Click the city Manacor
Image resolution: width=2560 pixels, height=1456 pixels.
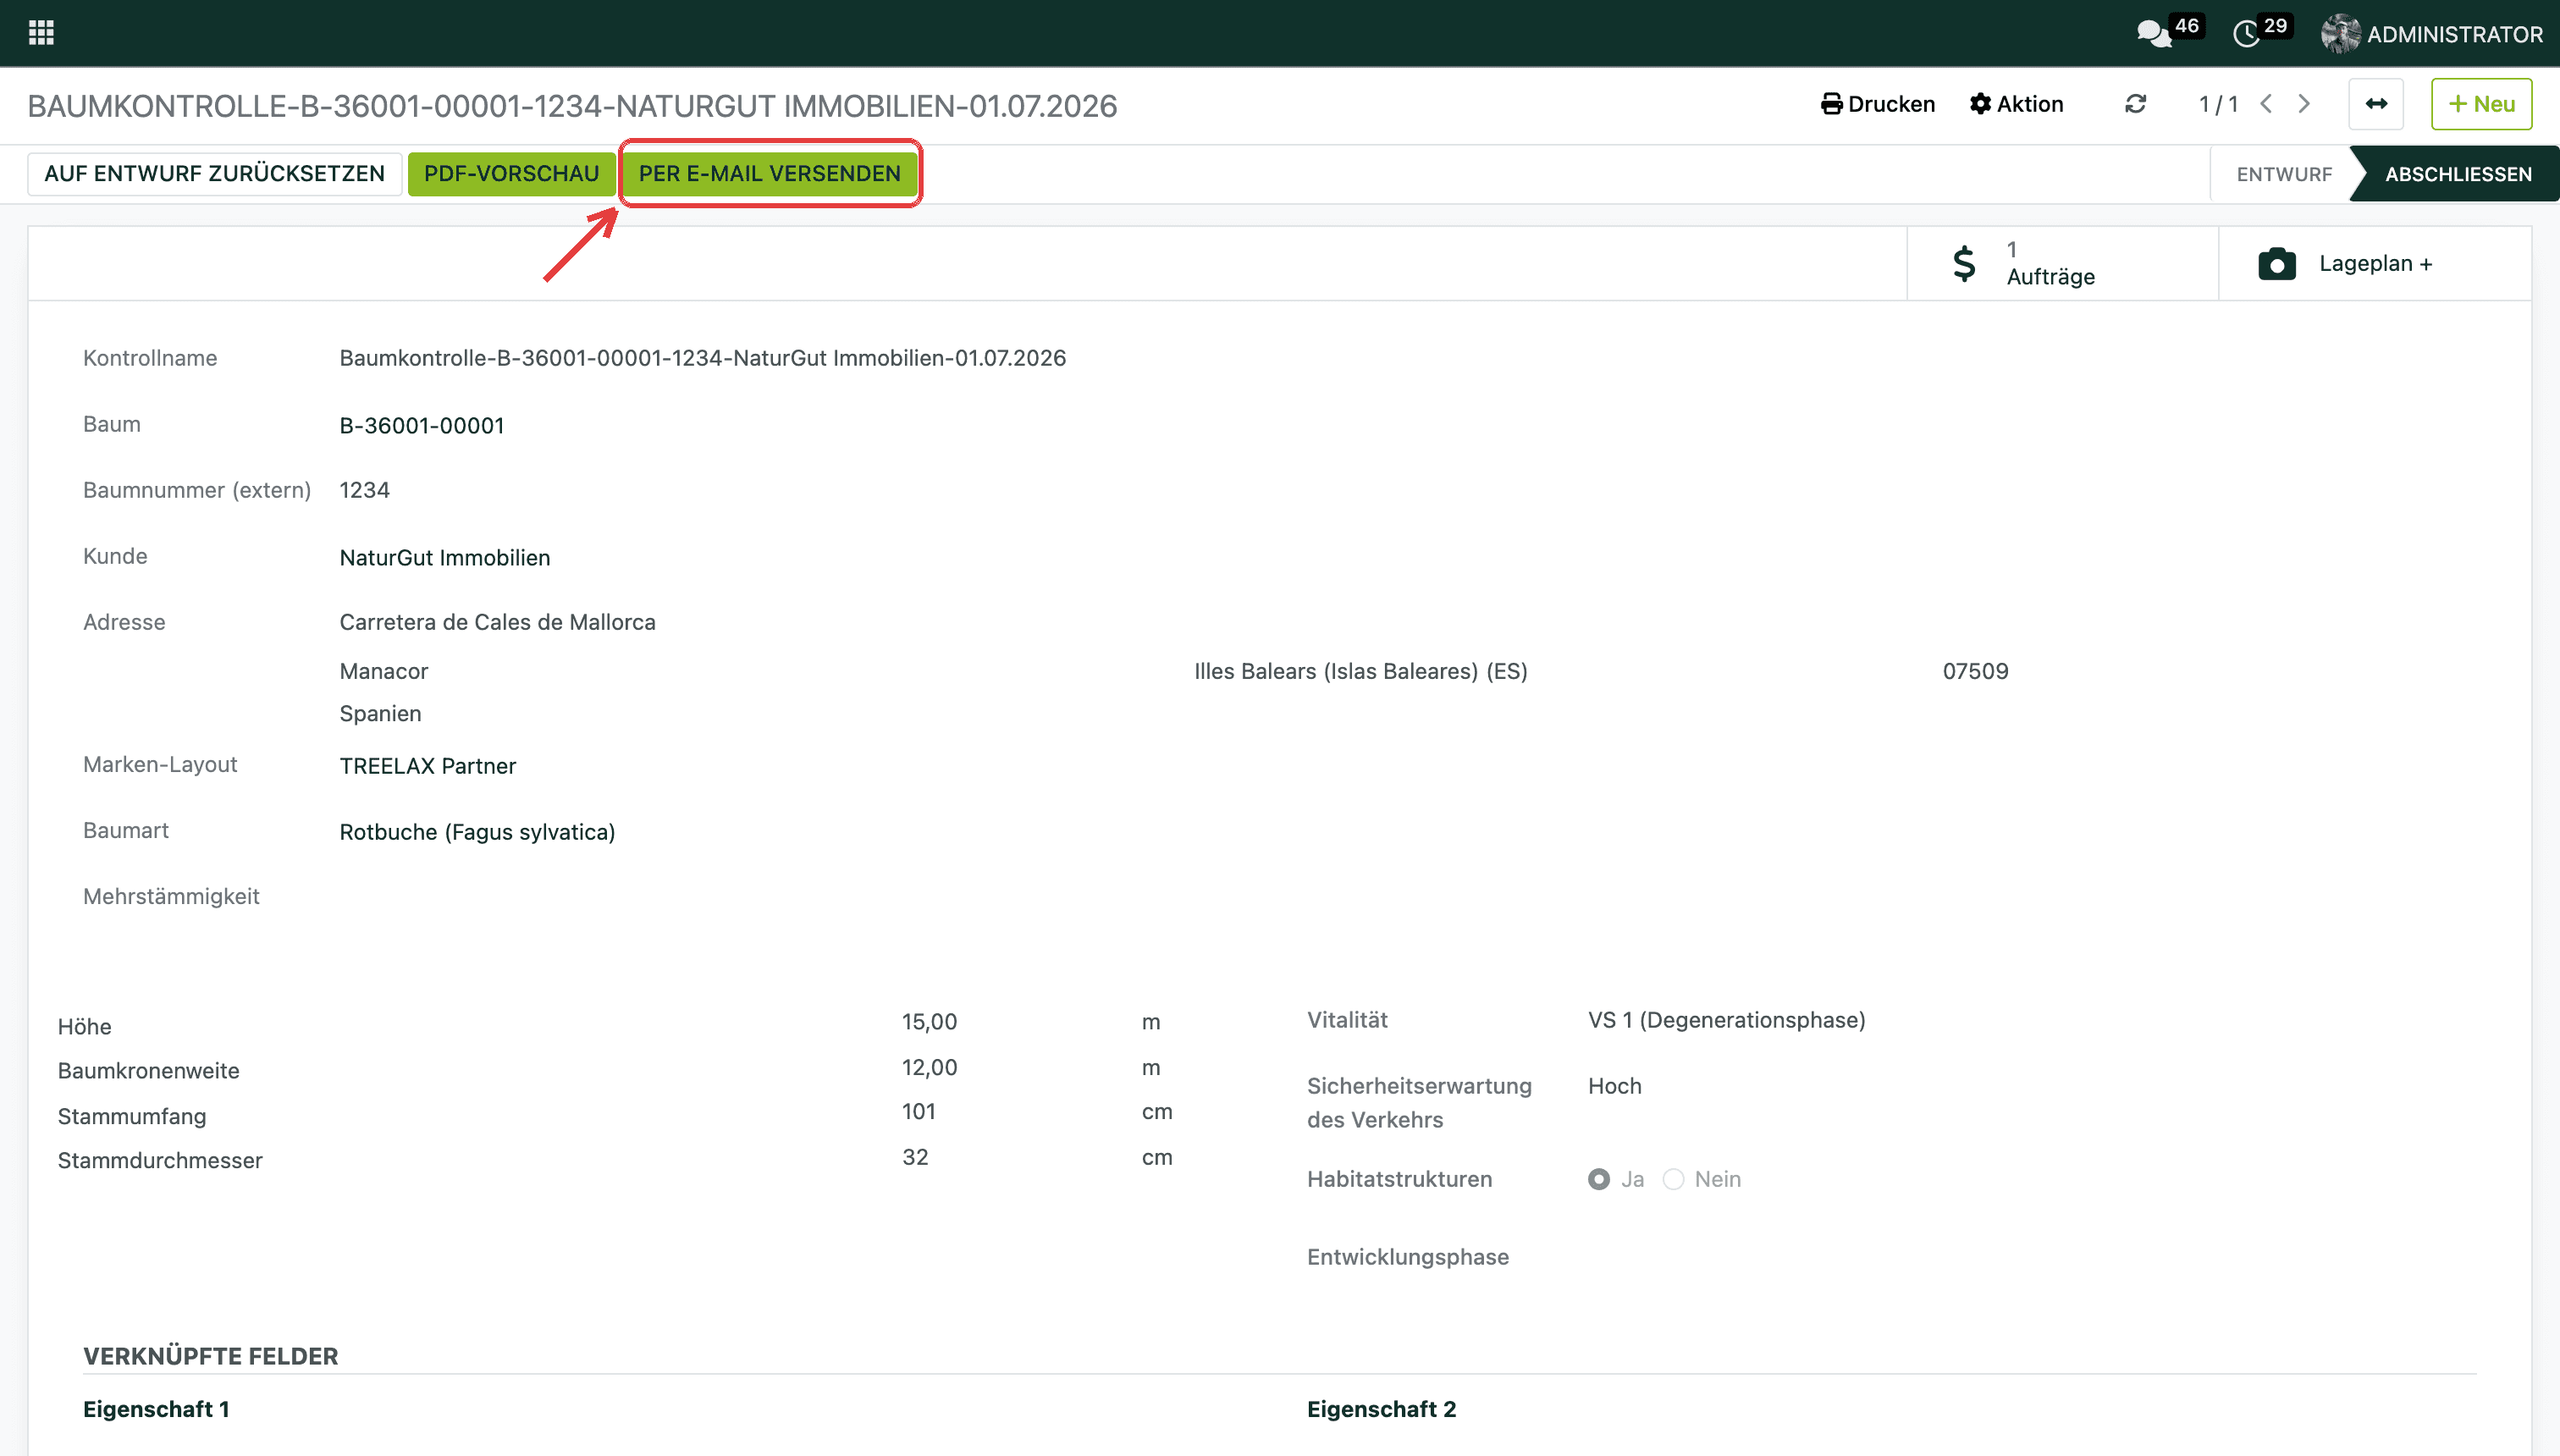pyautogui.click(x=384, y=671)
